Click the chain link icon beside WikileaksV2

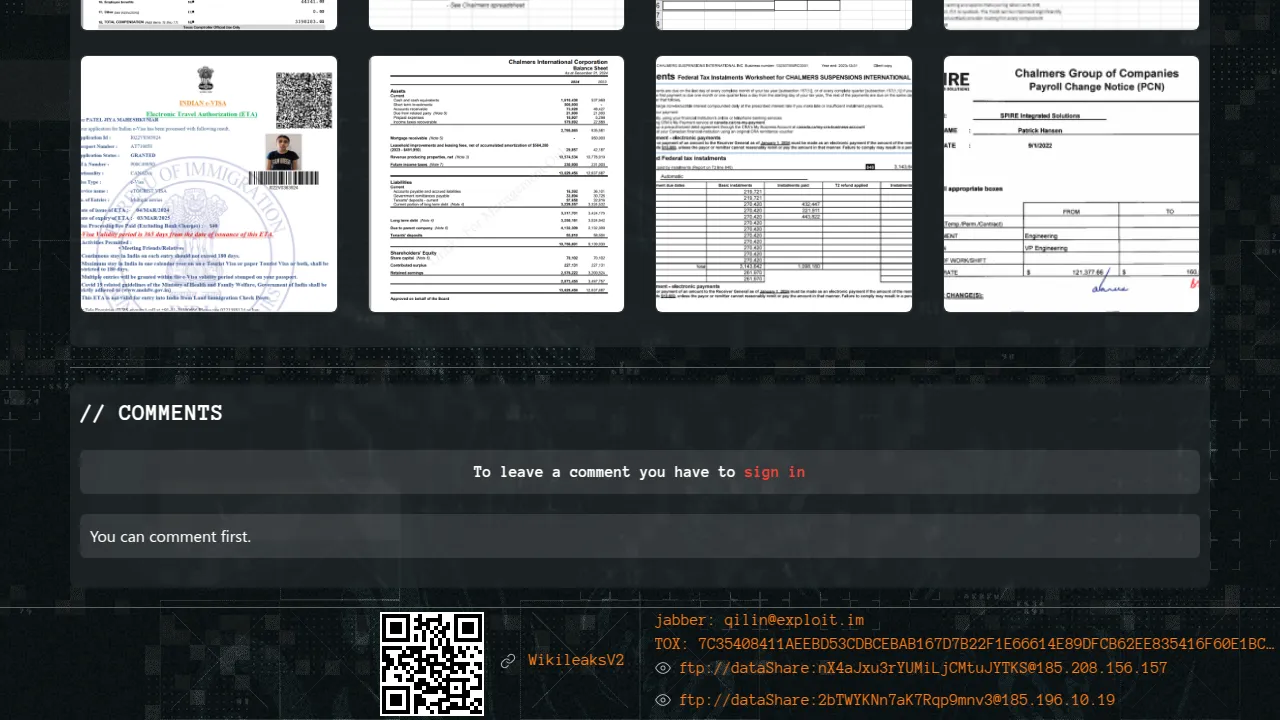point(508,661)
